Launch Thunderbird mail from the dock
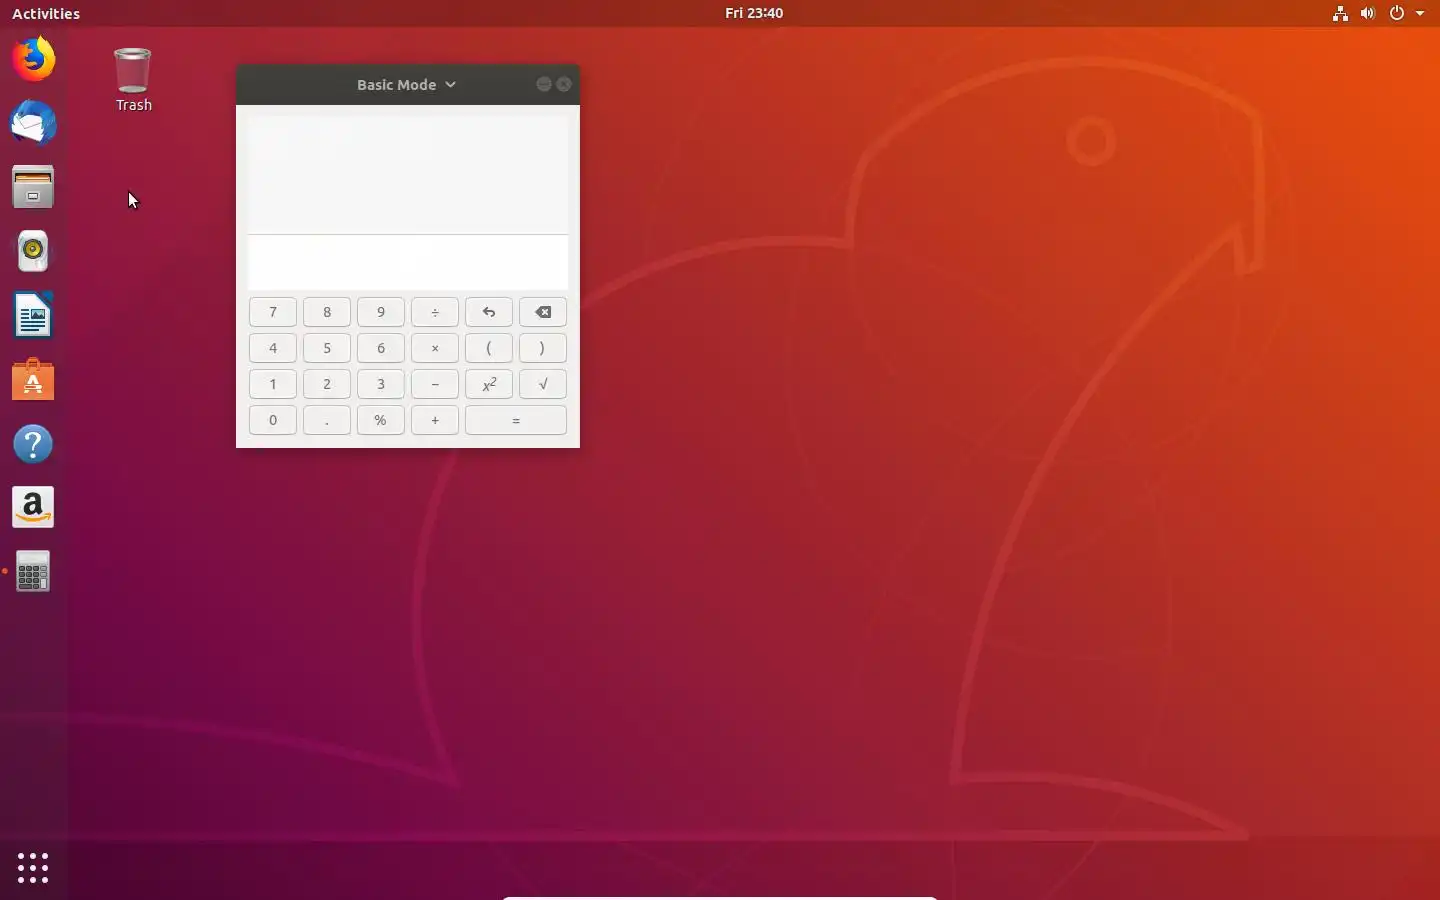Screen dimensions: 1440x900 33,123
